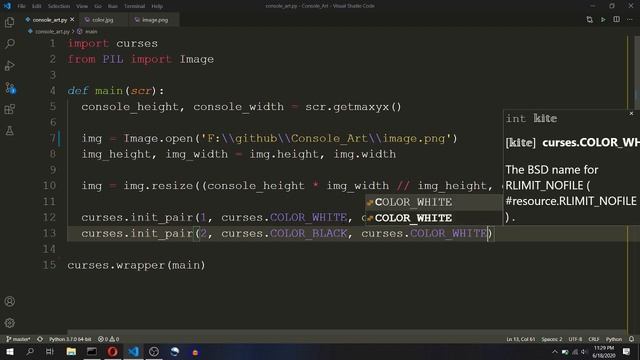Click the synchronize changes icon in status bar
The width and height of the screenshot is (640, 360).
click(x=40, y=339)
